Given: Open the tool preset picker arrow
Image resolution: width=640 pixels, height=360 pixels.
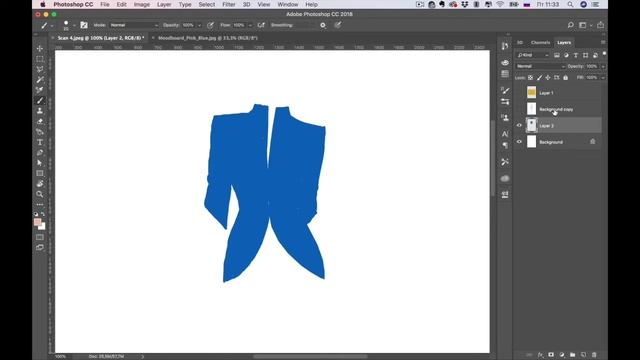Looking at the screenshot, I should point(52,25).
